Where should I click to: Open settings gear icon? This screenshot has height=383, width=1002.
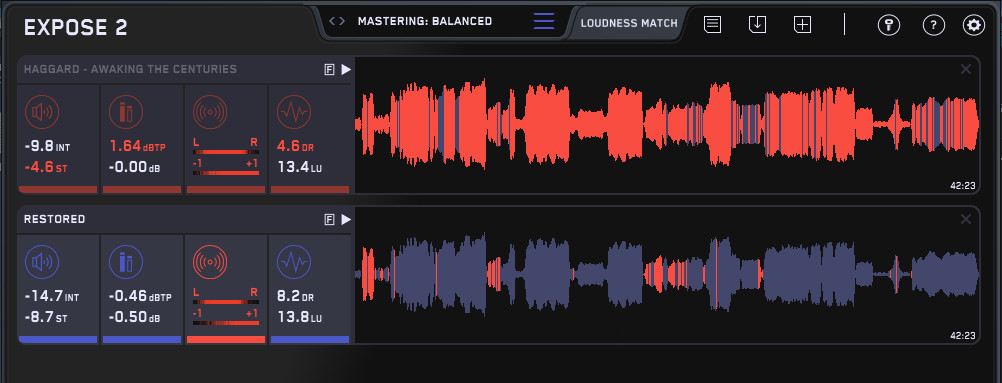[x=974, y=26]
